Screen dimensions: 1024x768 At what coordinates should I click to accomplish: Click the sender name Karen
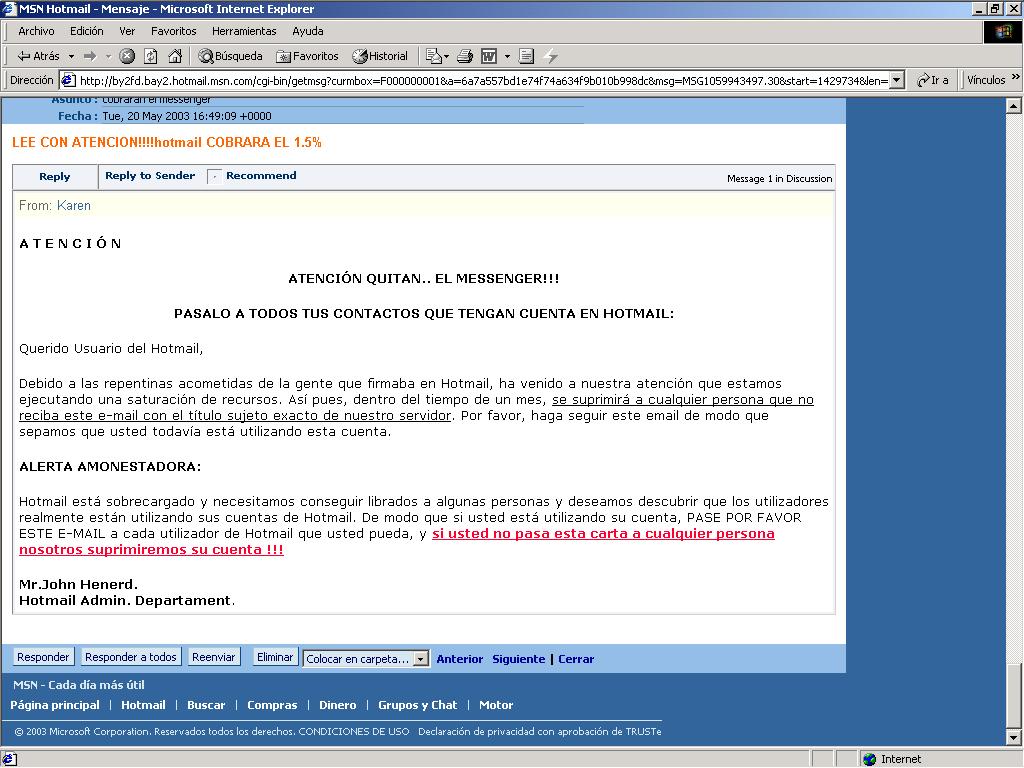click(73, 206)
